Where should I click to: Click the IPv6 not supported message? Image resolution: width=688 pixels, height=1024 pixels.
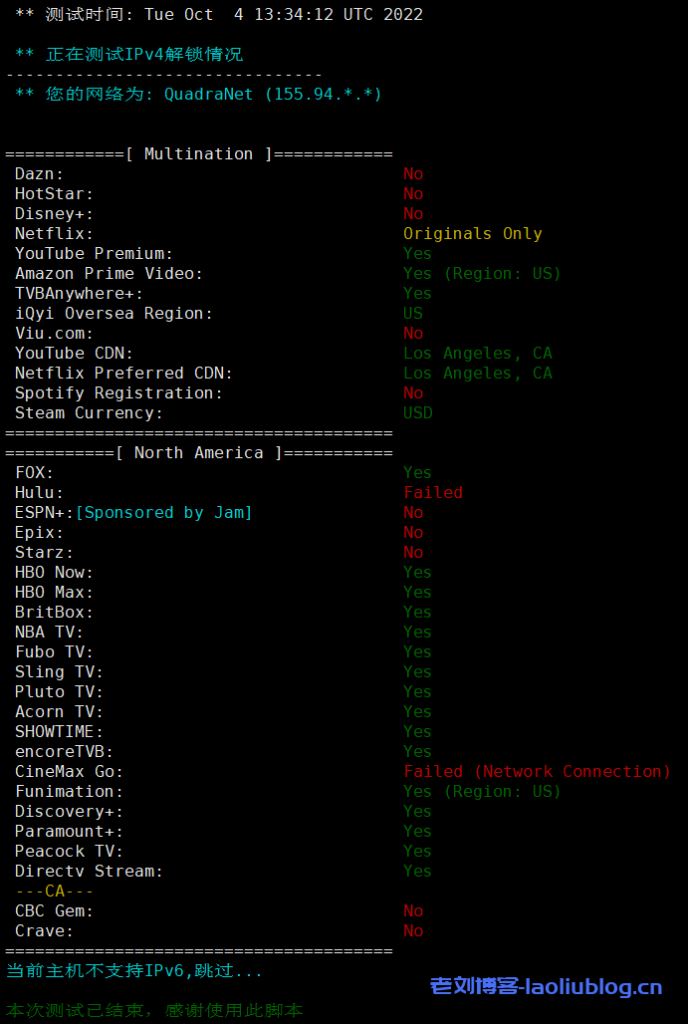pos(134,971)
